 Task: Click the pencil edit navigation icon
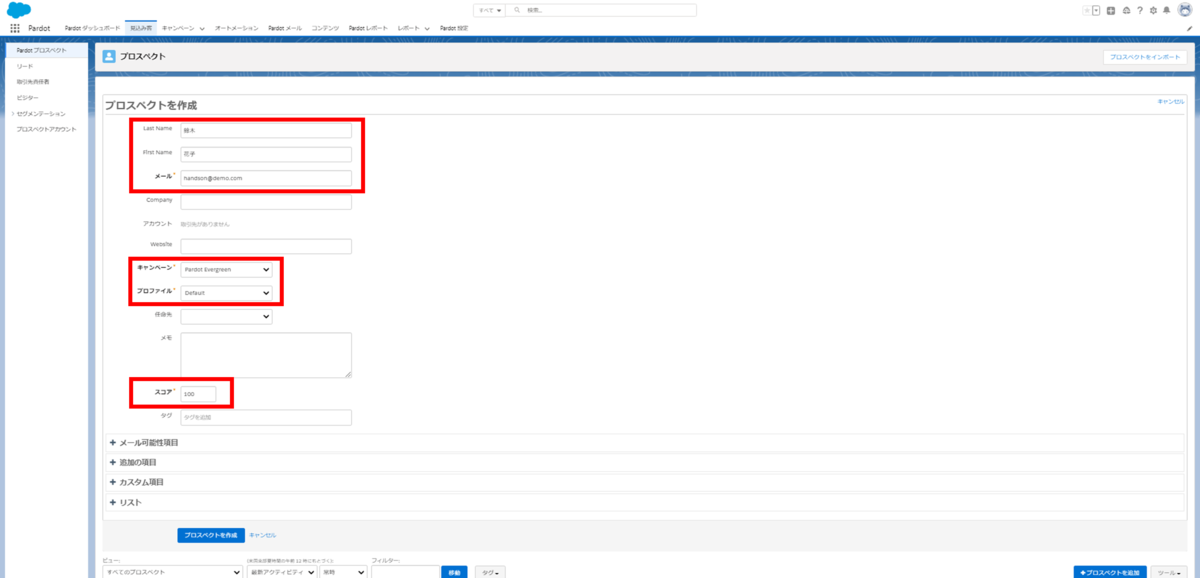[1189, 28]
